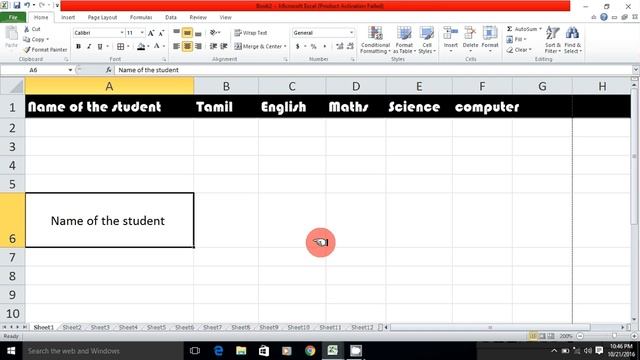Click the Orientation angled text icon
Viewport: 640px width, 360px height.
(x=213, y=33)
